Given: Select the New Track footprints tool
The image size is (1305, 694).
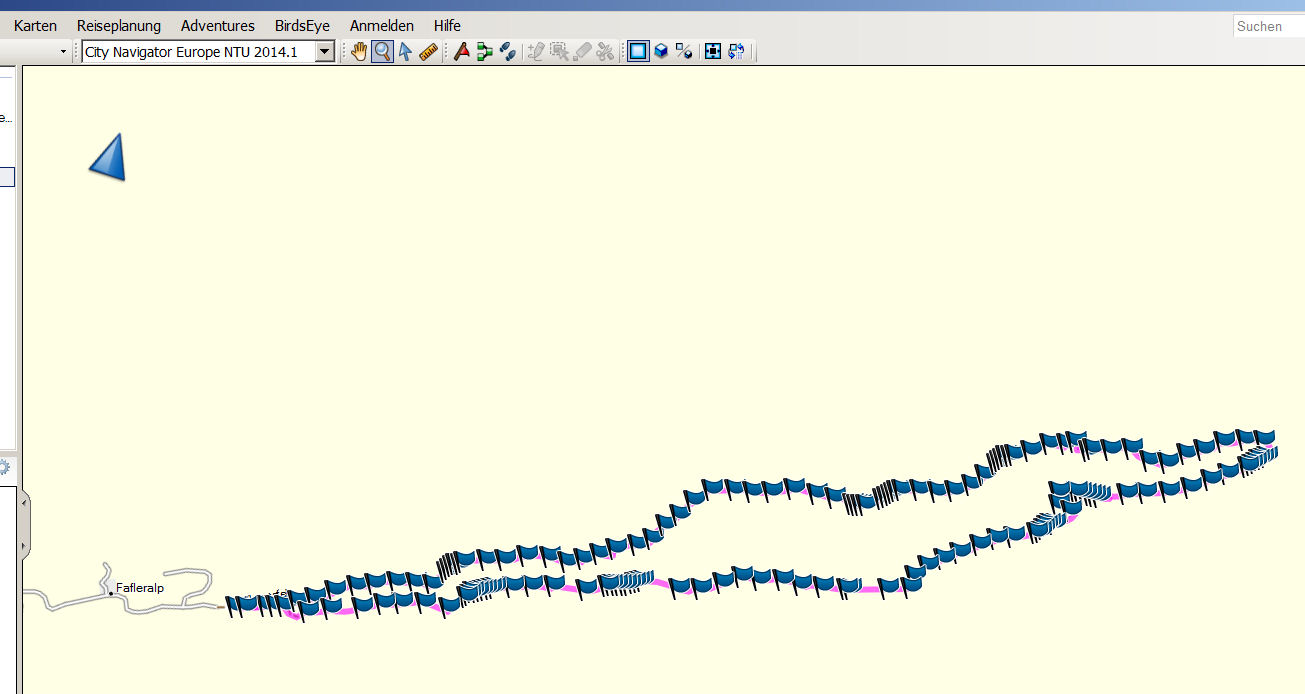Looking at the screenshot, I should tap(508, 52).
